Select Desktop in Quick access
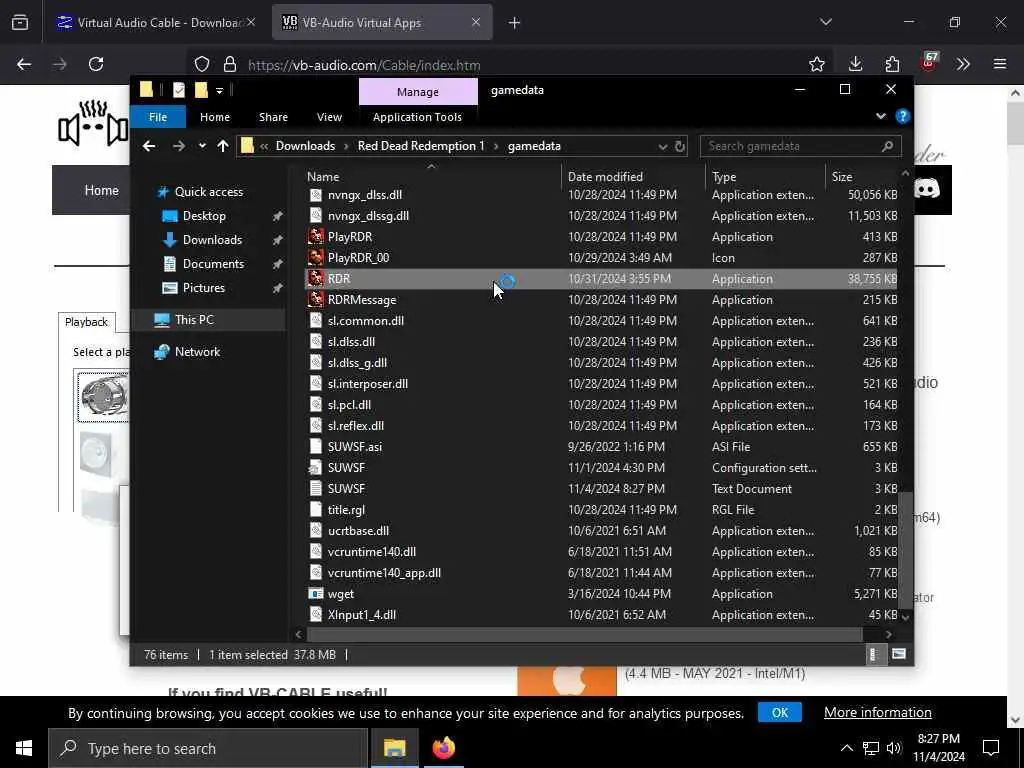This screenshot has height=768, width=1024. pos(204,216)
